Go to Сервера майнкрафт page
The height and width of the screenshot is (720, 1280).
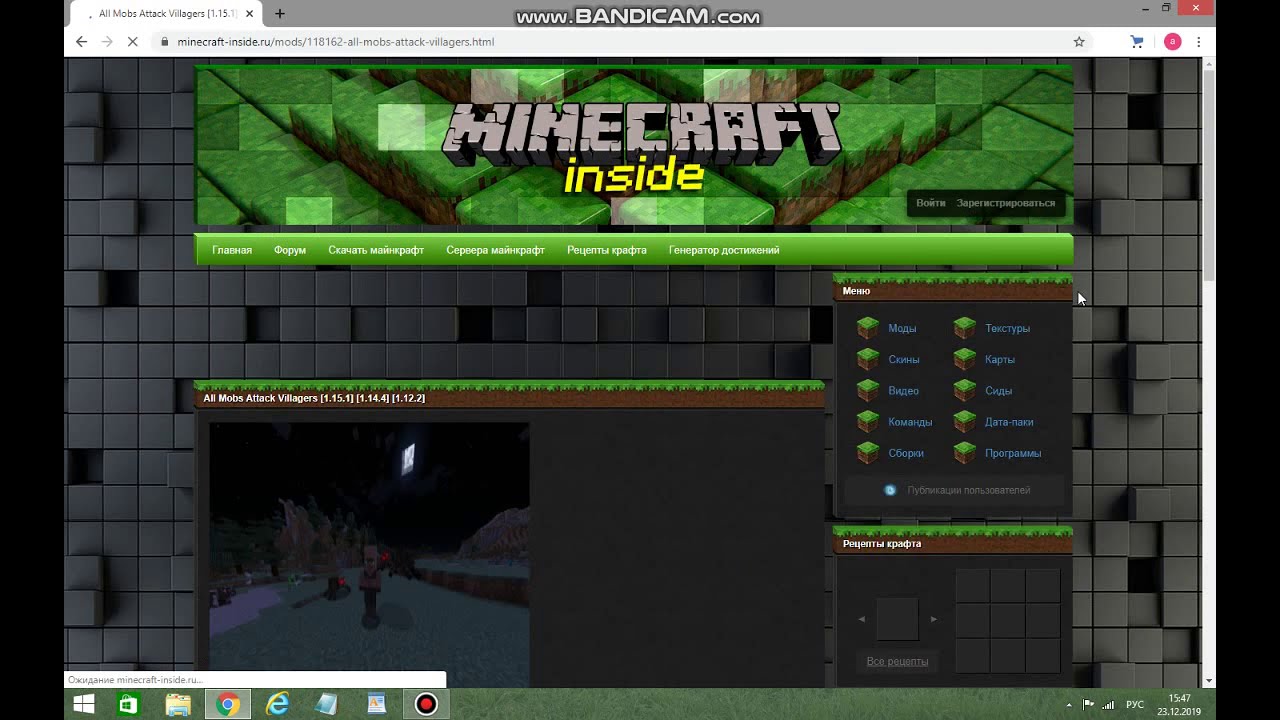click(x=495, y=250)
